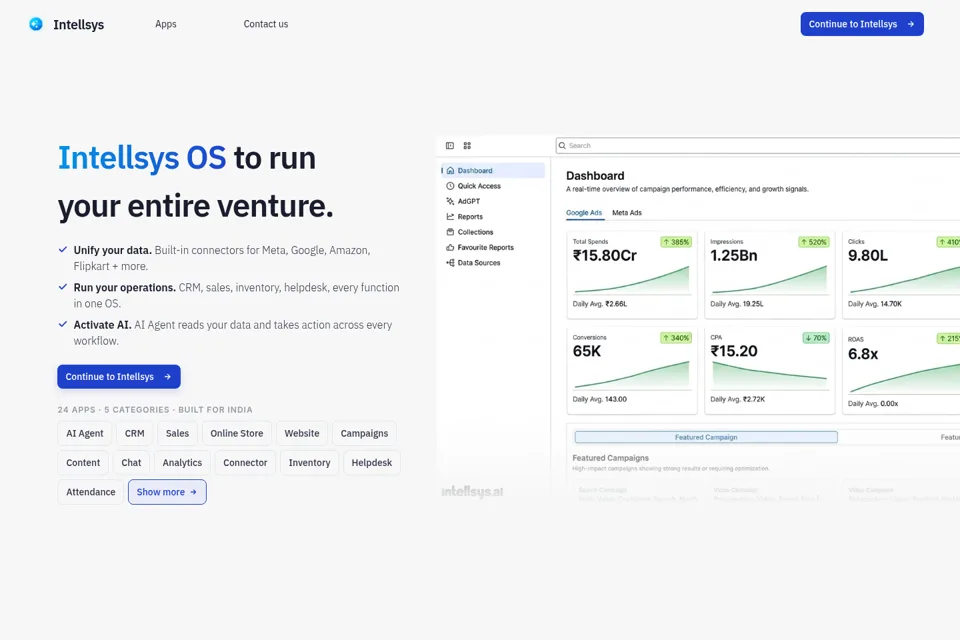This screenshot has height=640, width=960.
Task: Open AdGPT in the sidebar
Action: [x=468, y=201]
